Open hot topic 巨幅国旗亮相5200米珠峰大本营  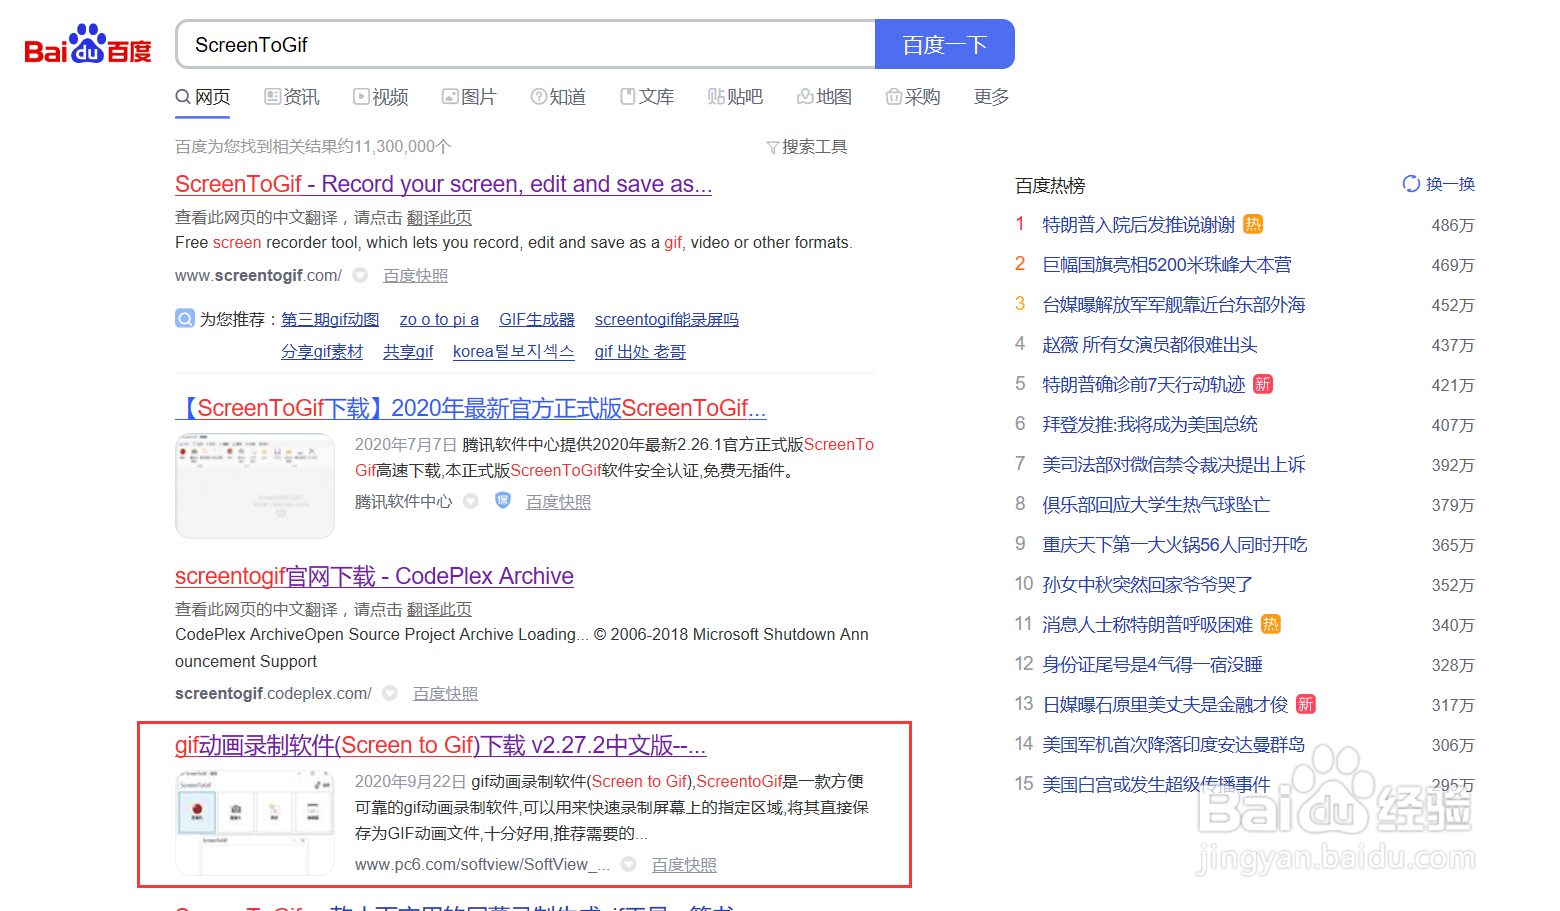(x=1167, y=264)
